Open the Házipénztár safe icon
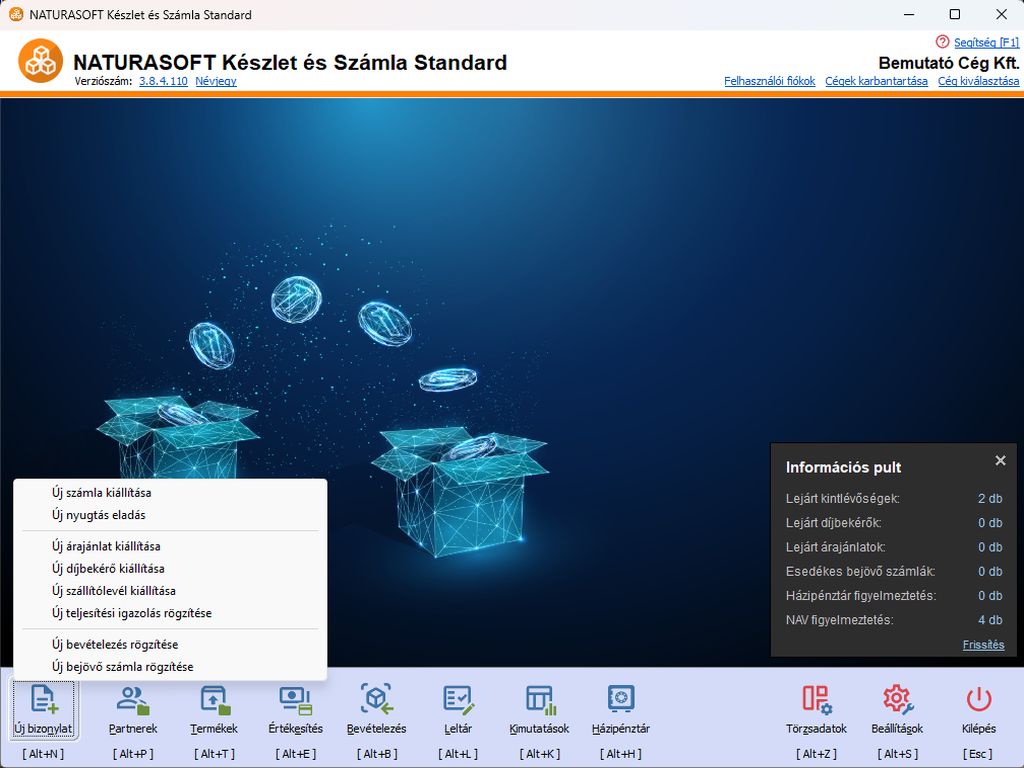 click(621, 700)
